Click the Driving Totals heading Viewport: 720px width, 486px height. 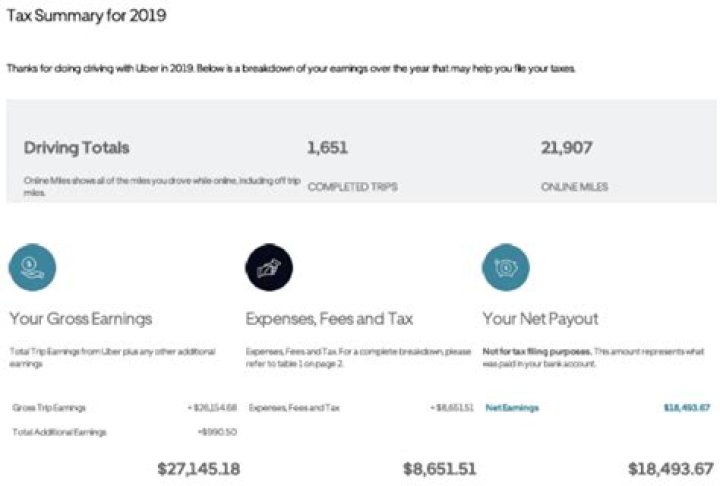point(76,148)
